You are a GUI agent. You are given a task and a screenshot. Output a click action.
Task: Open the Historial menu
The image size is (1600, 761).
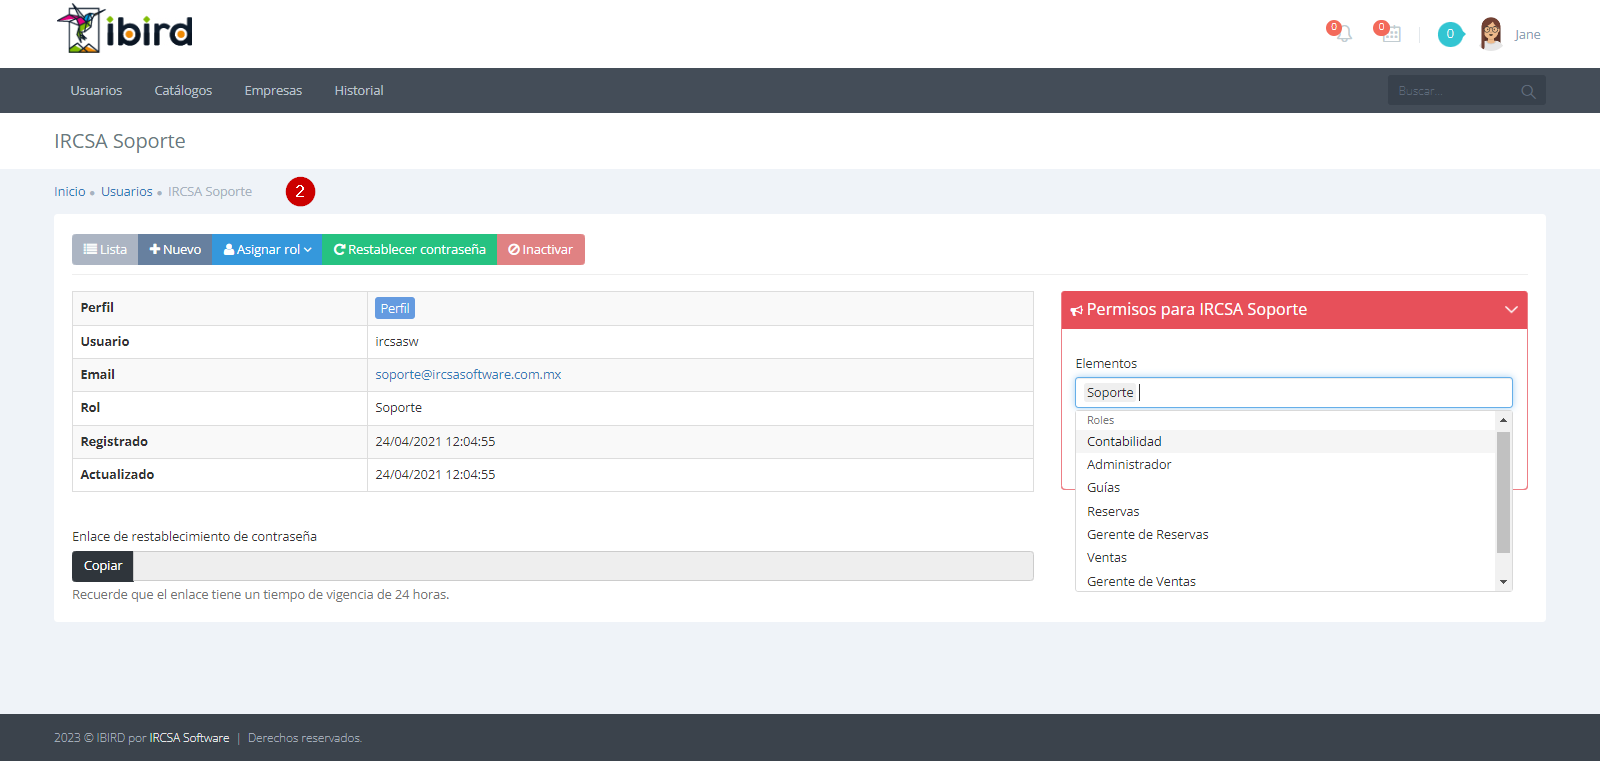359,90
